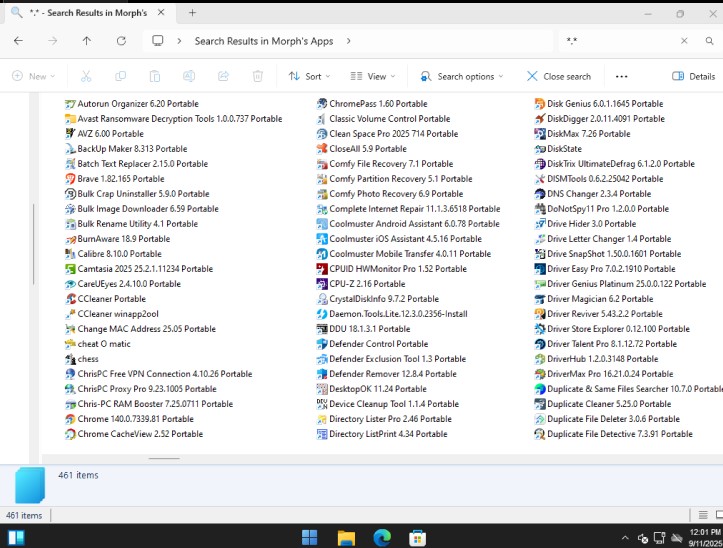The height and width of the screenshot is (548, 723).
Task: Click the Paste toolbar icon
Action: click(155, 76)
